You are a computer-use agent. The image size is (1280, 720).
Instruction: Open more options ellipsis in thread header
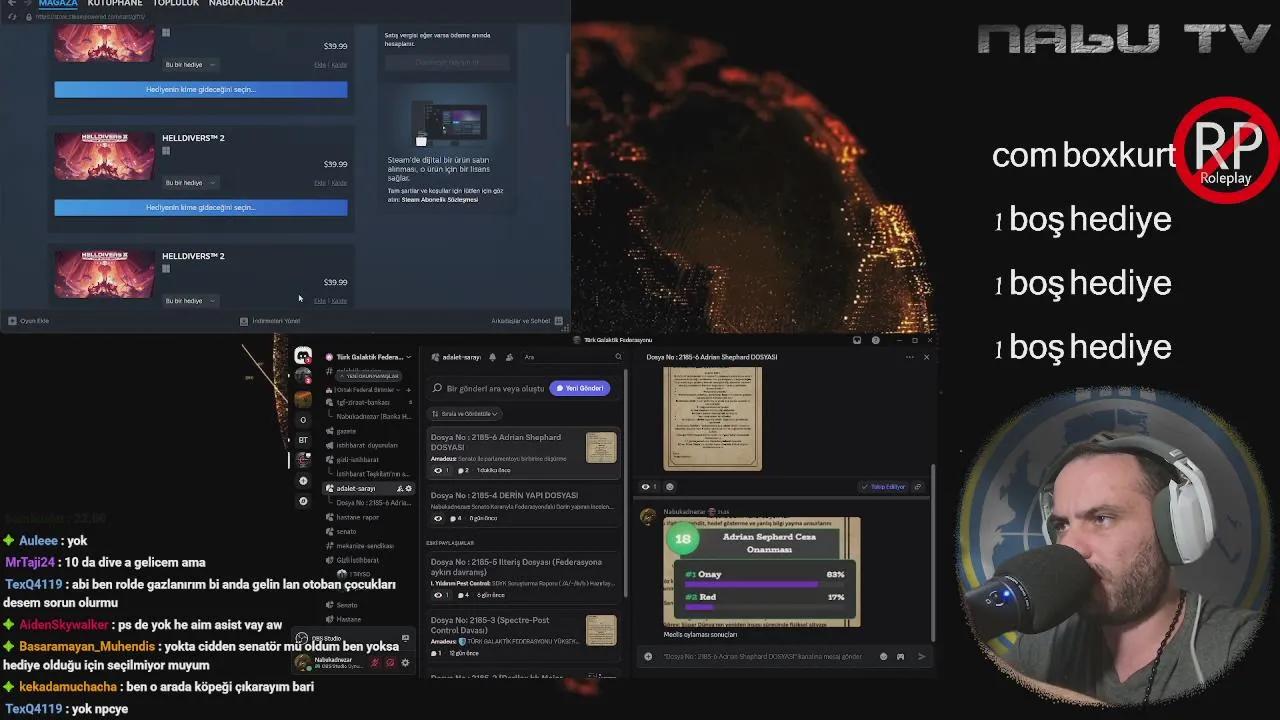point(909,357)
